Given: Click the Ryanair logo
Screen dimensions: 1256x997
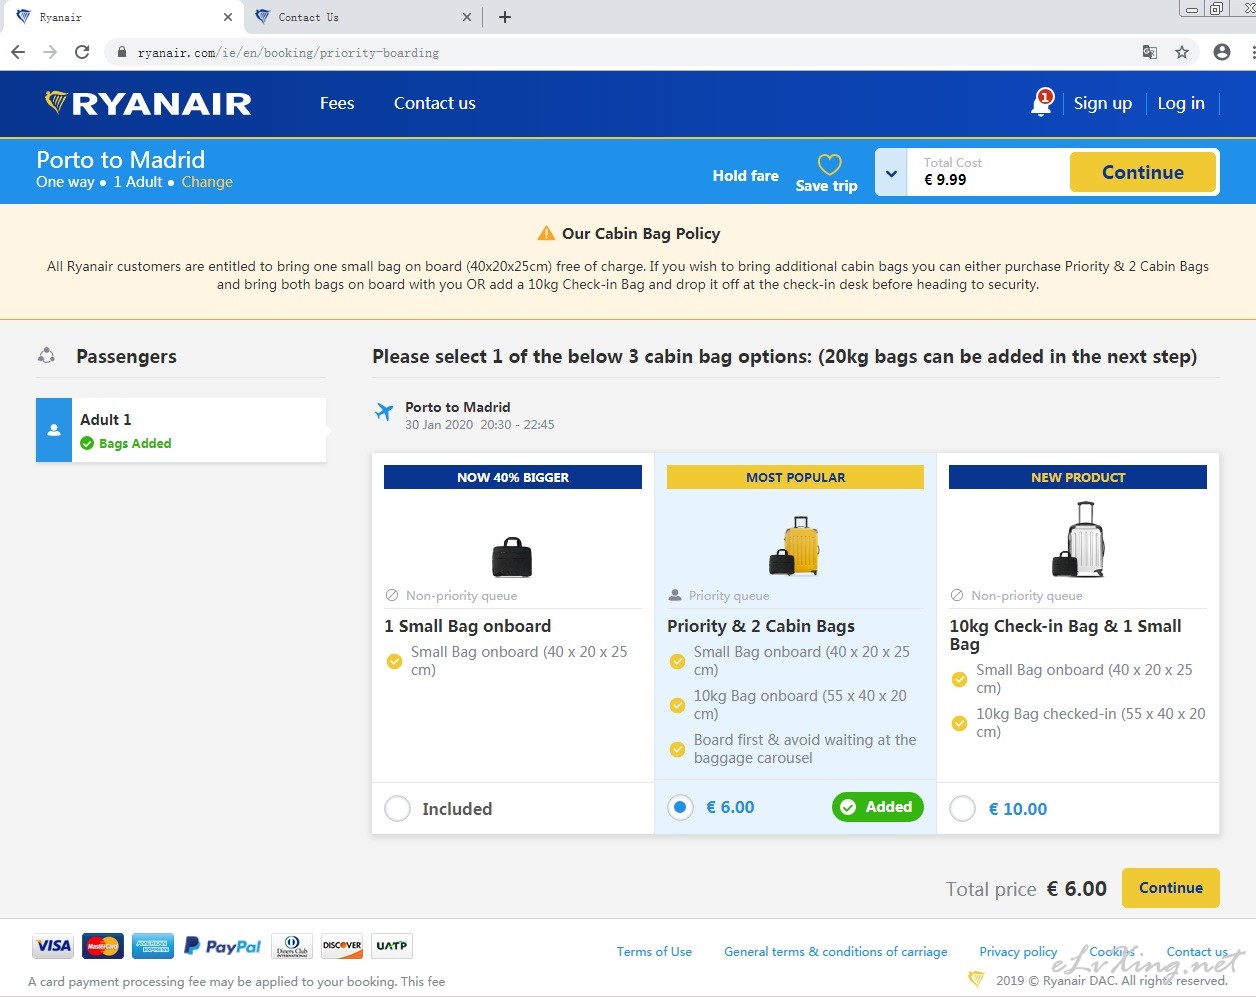Looking at the screenshot, I should pyautogui.click(x=148, y=103).
